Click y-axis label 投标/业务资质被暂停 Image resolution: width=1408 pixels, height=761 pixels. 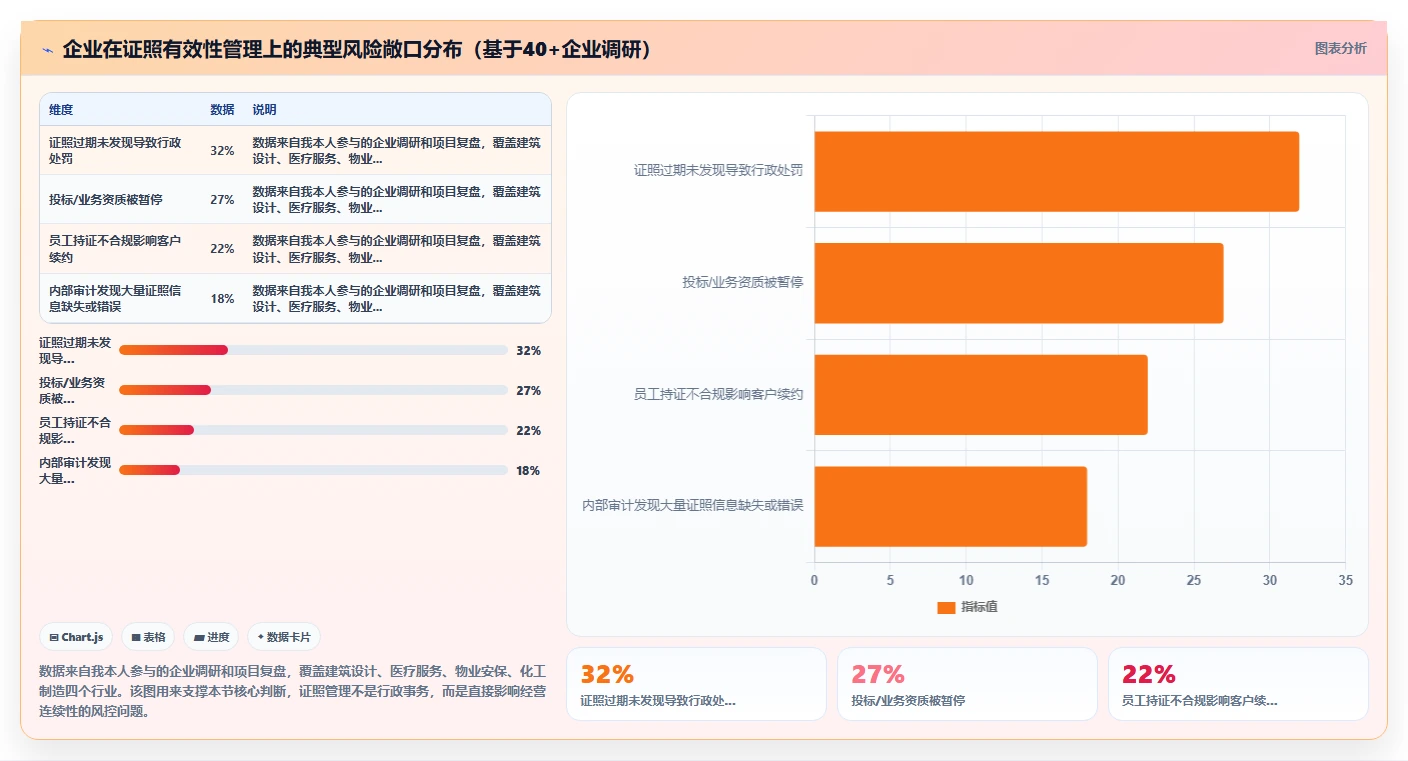[x=743, y=282]
